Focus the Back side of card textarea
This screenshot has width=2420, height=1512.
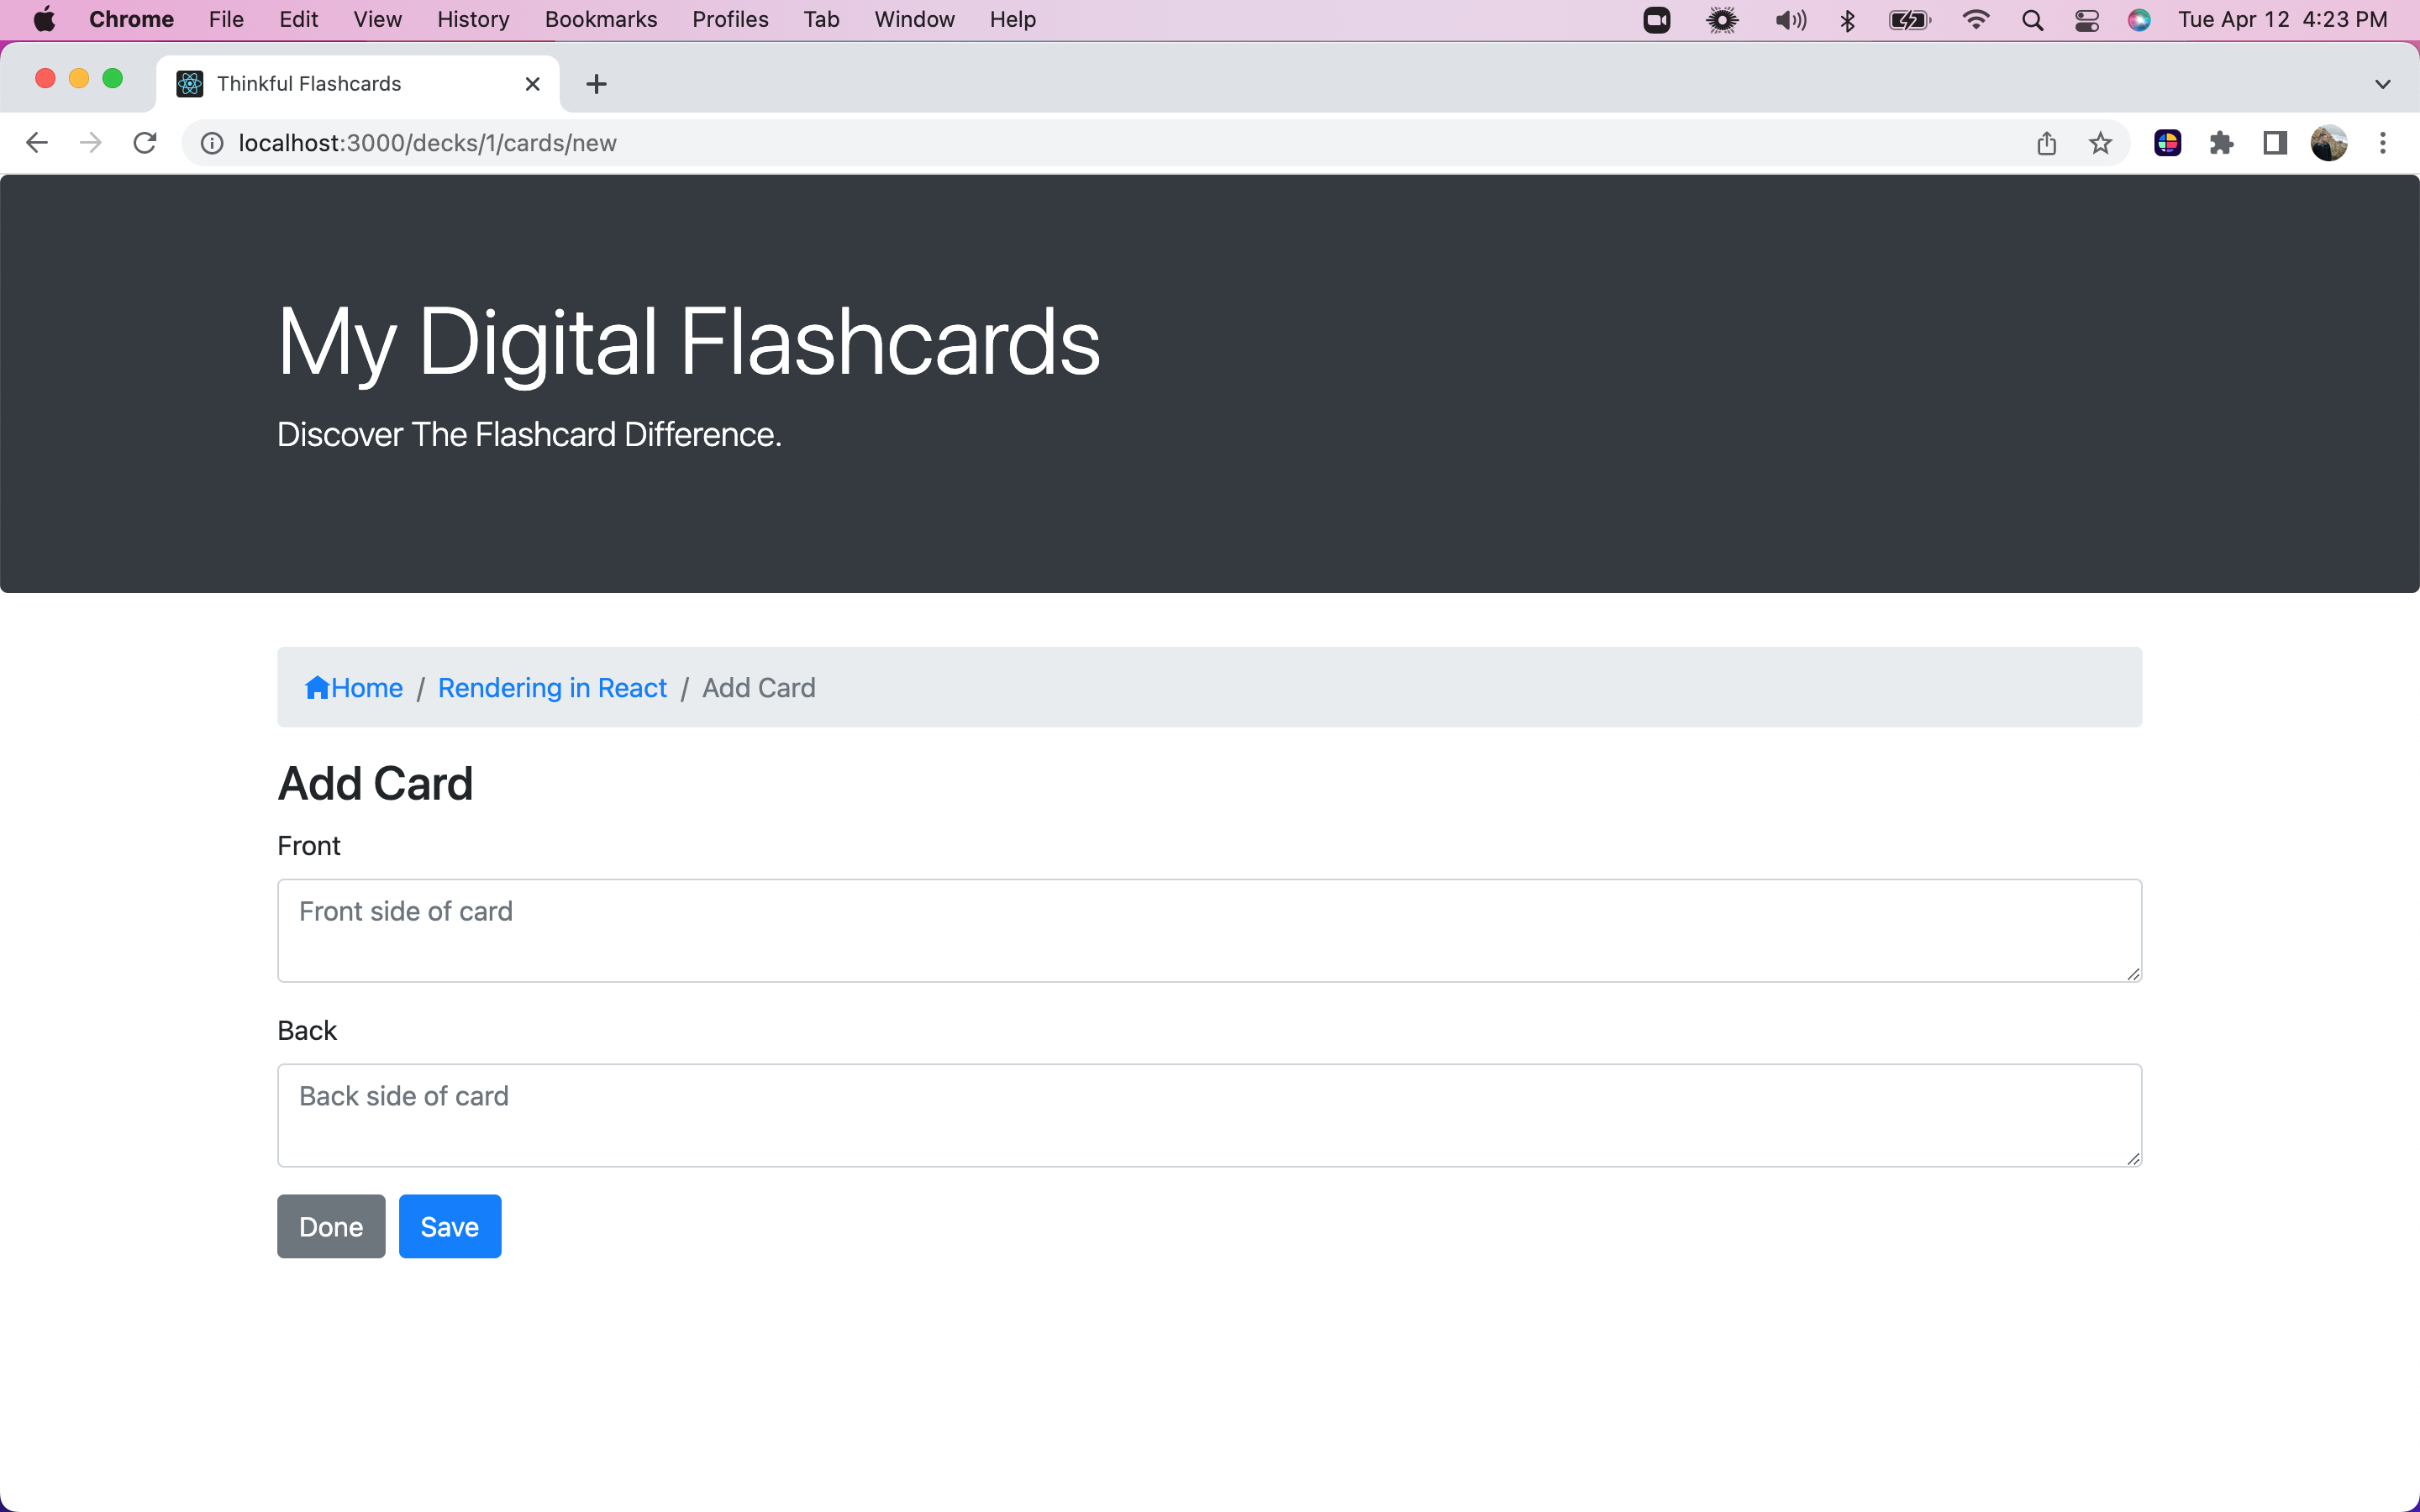point(1209,1114)
